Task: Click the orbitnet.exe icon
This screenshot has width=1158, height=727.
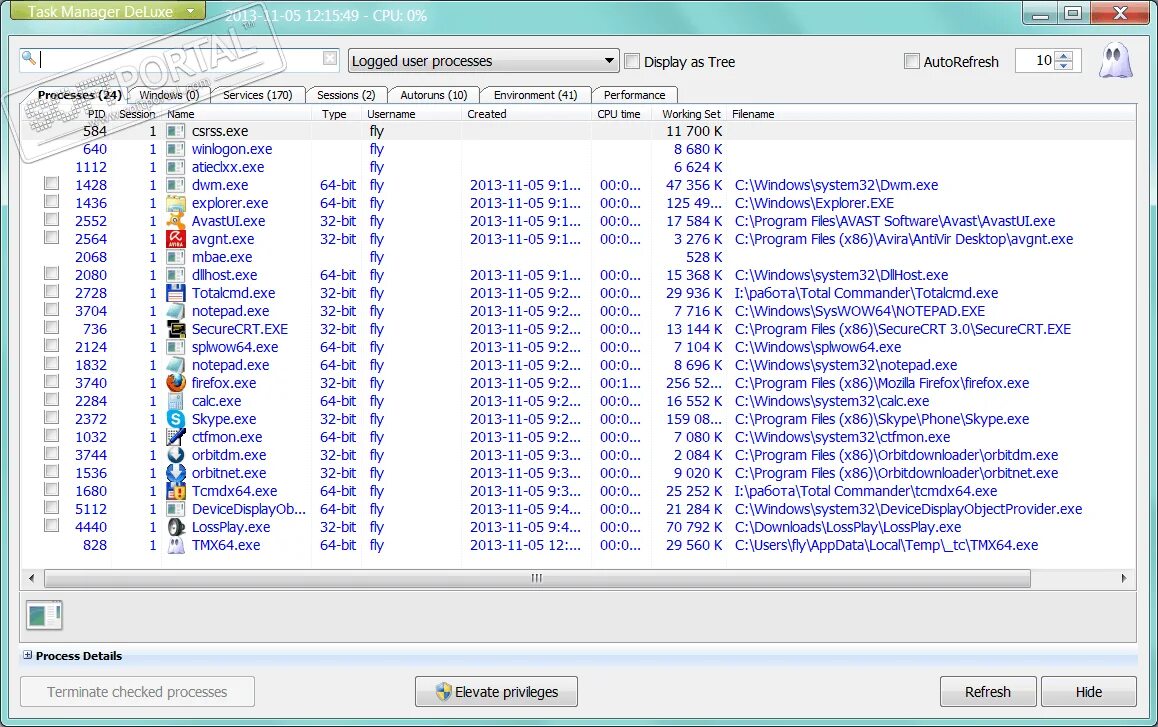Action: [x=176, y=473]
